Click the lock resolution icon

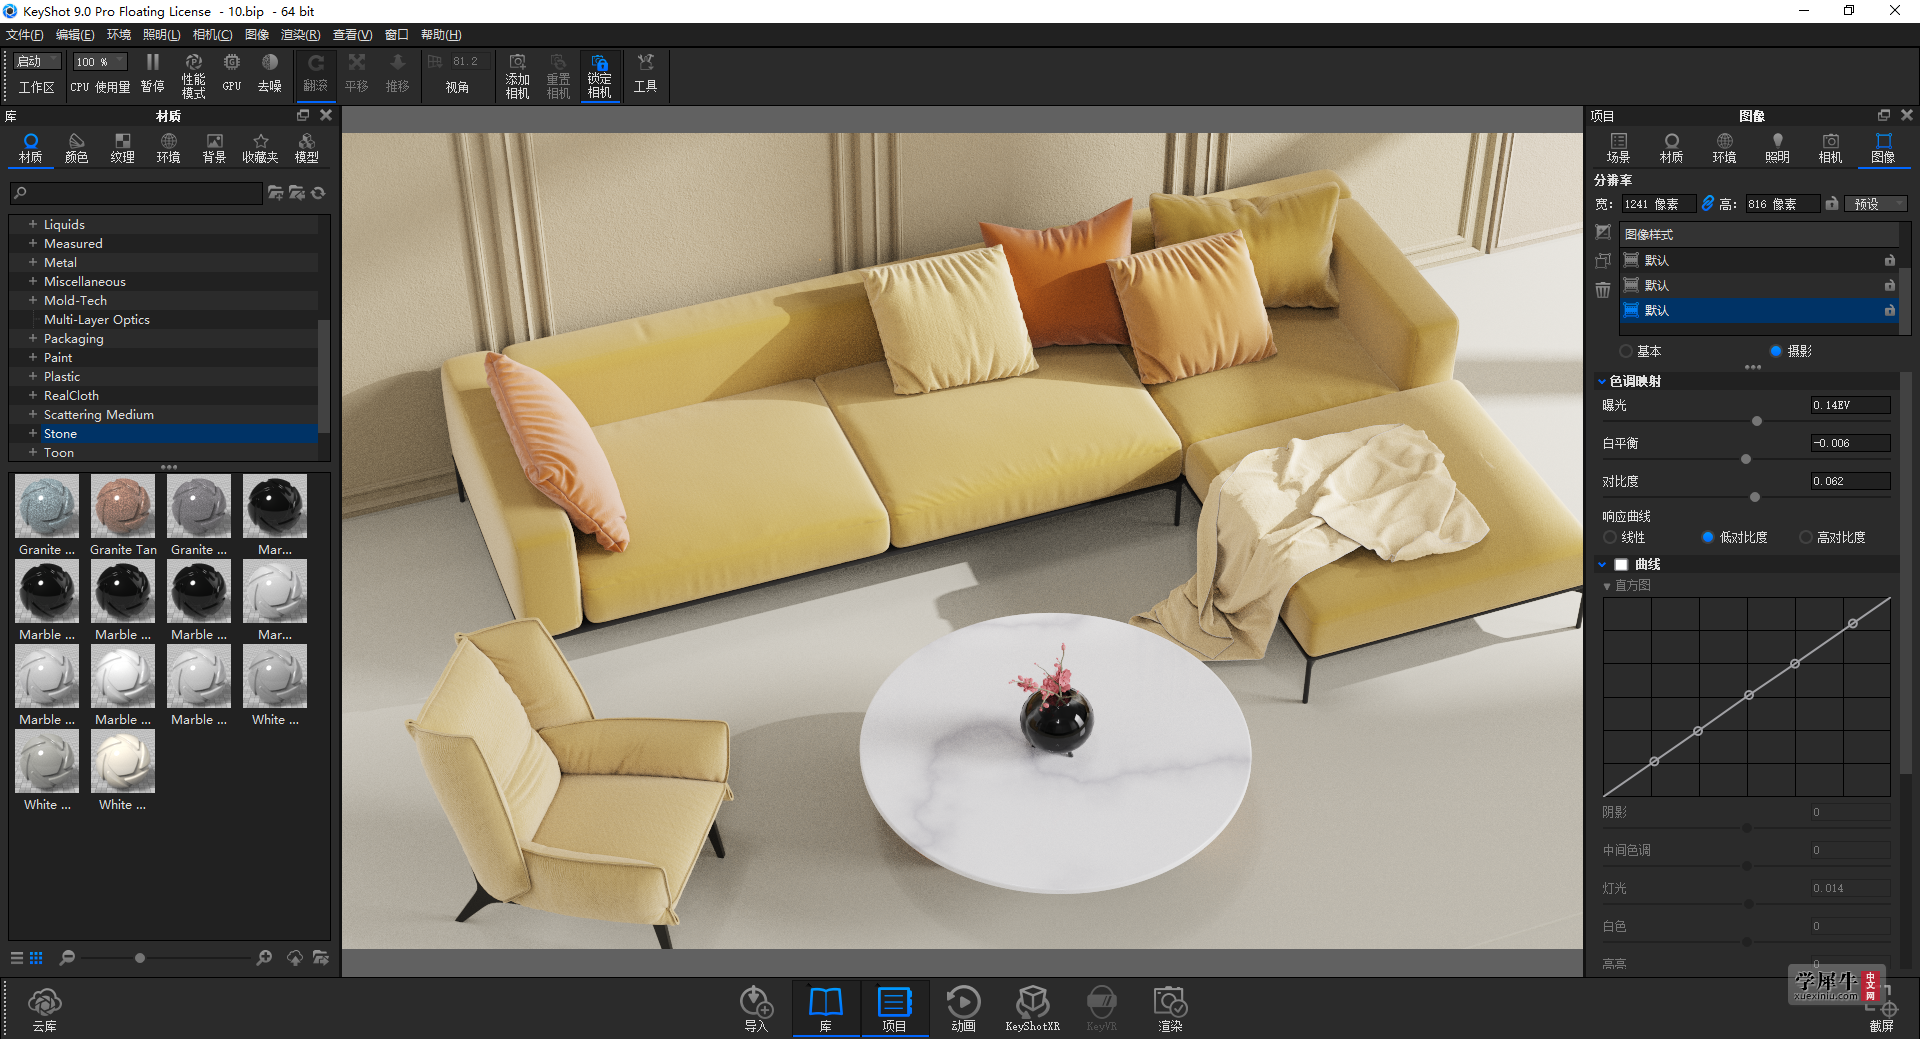[x=1831, y=203]
